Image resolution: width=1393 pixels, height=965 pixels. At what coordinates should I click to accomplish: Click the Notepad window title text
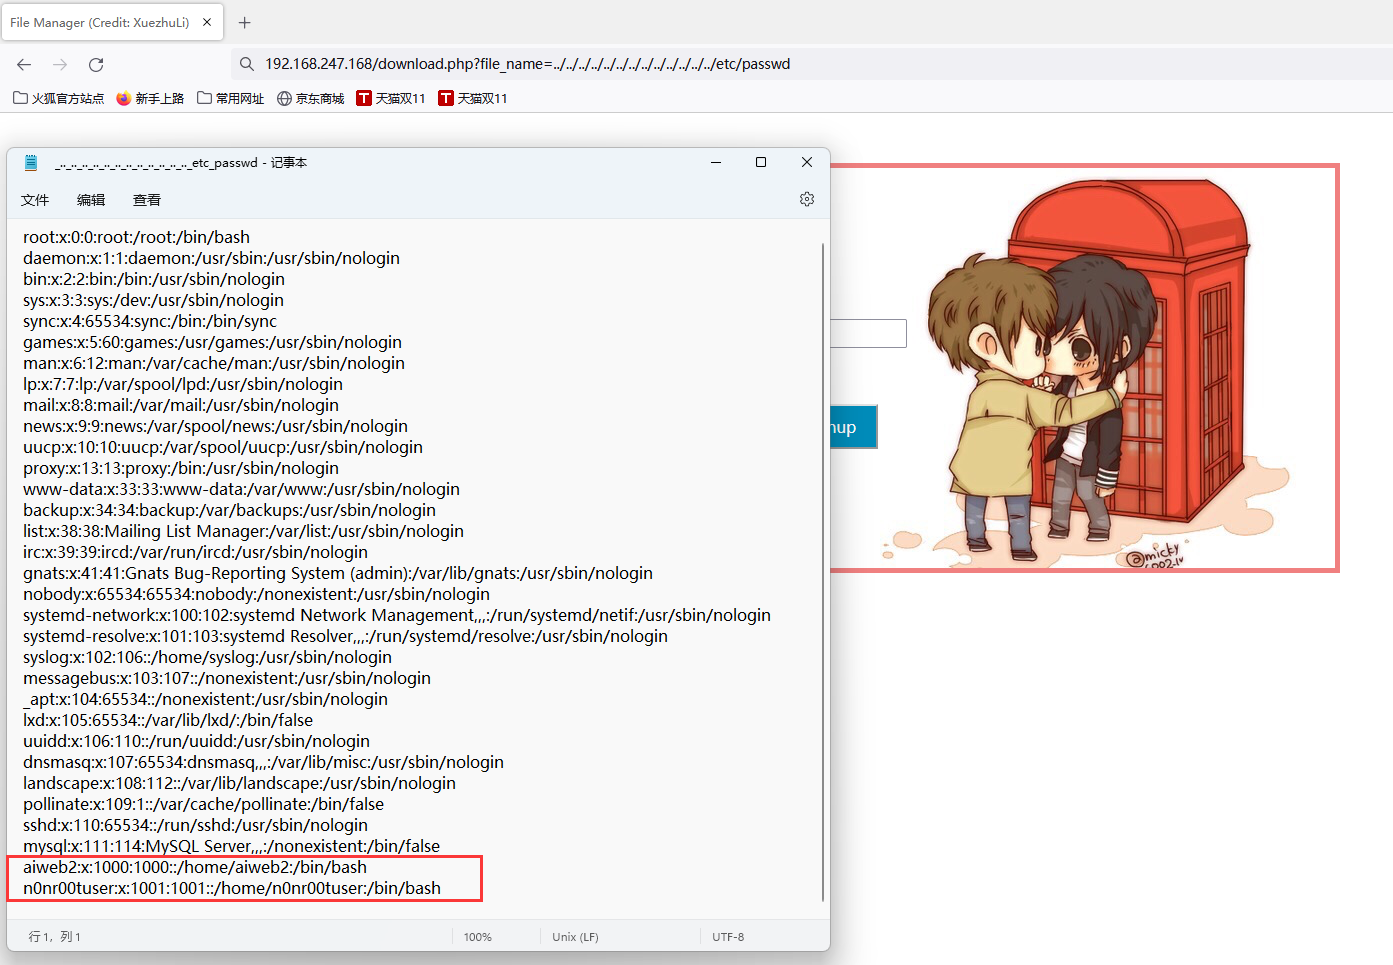pos(181,163)
